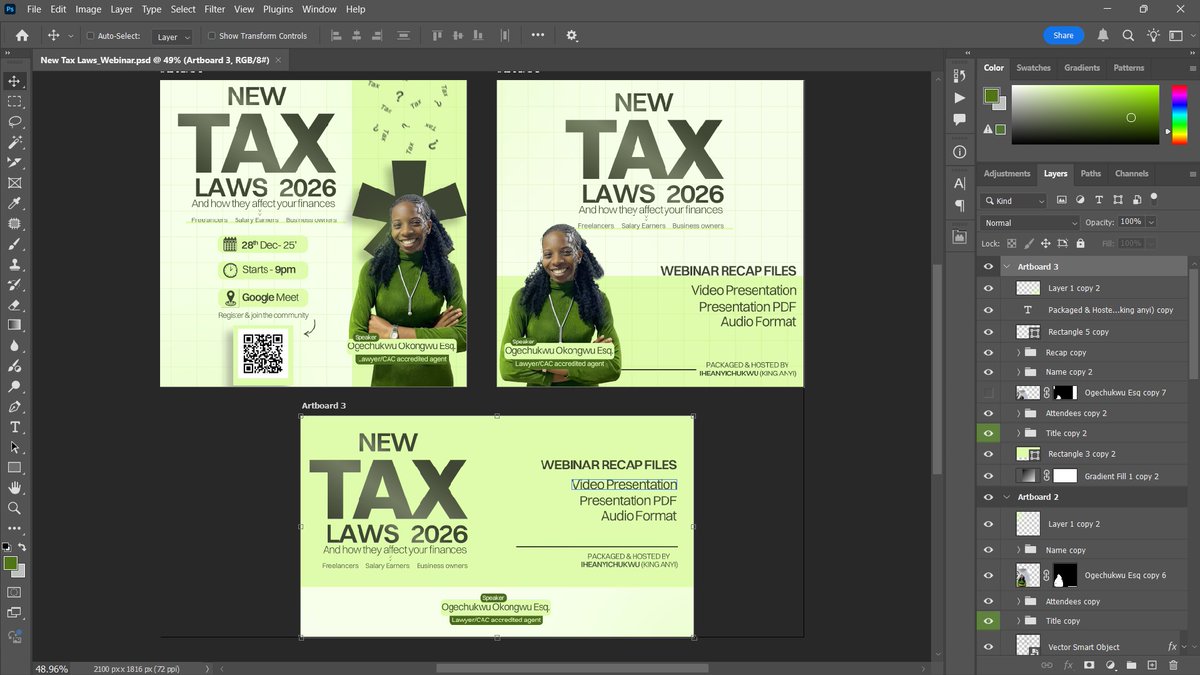Click the align horizontal centers button

356,35
